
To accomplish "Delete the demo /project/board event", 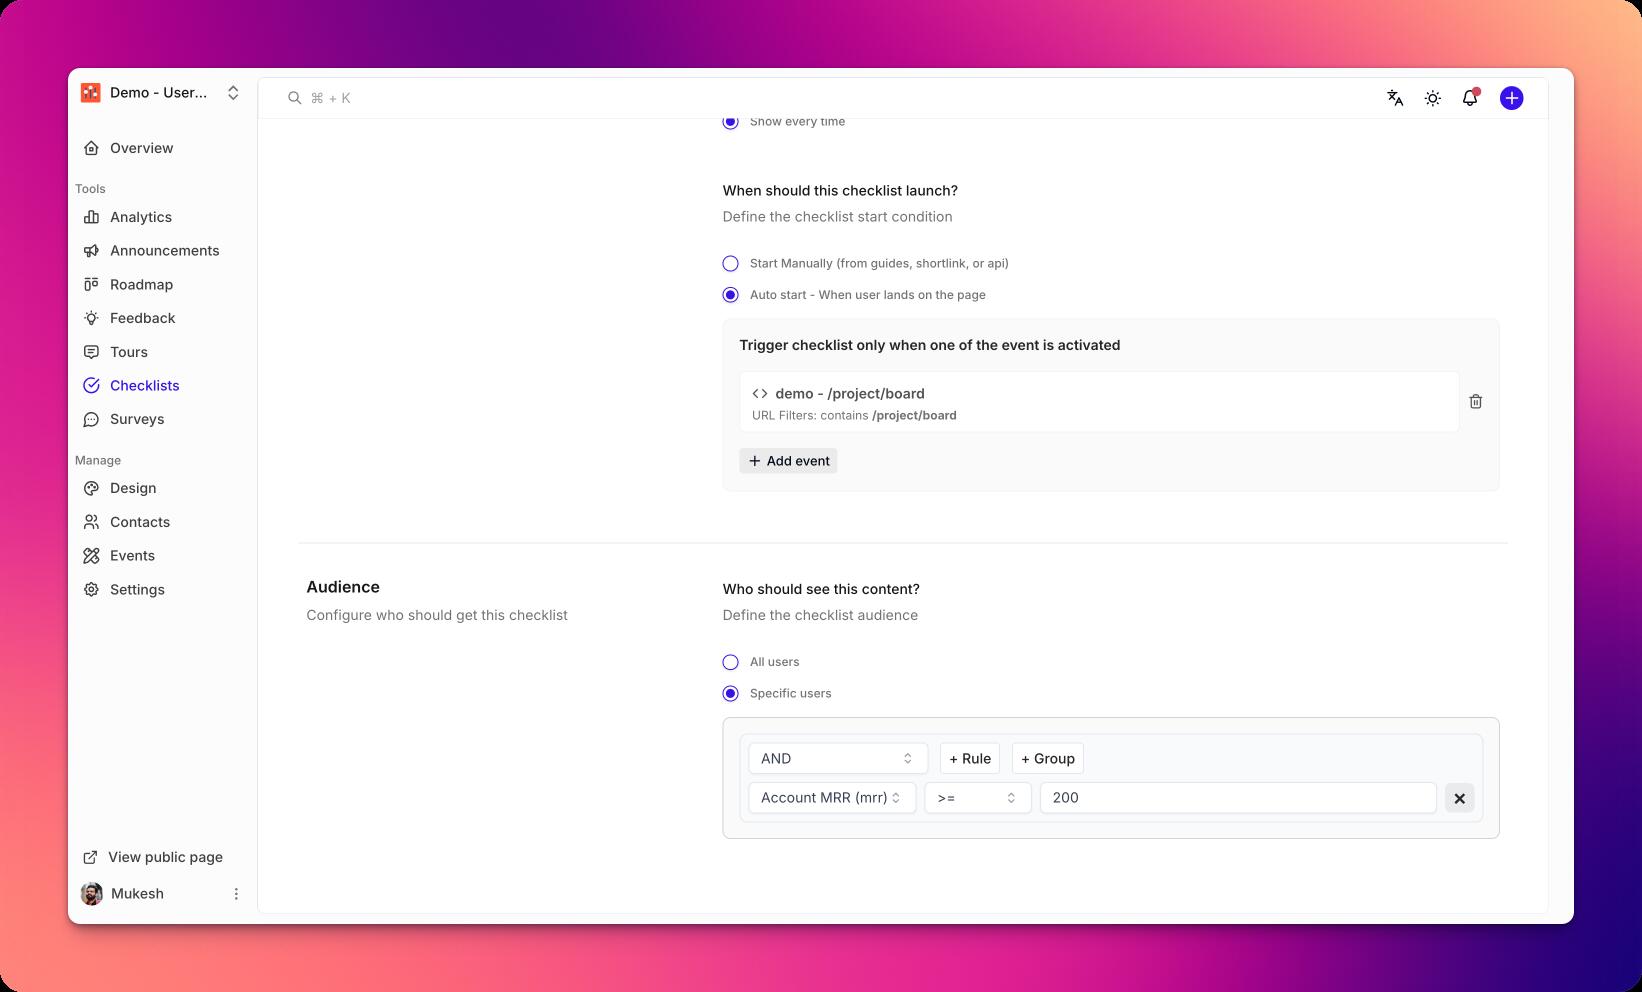I will (x=1475, y=402).
